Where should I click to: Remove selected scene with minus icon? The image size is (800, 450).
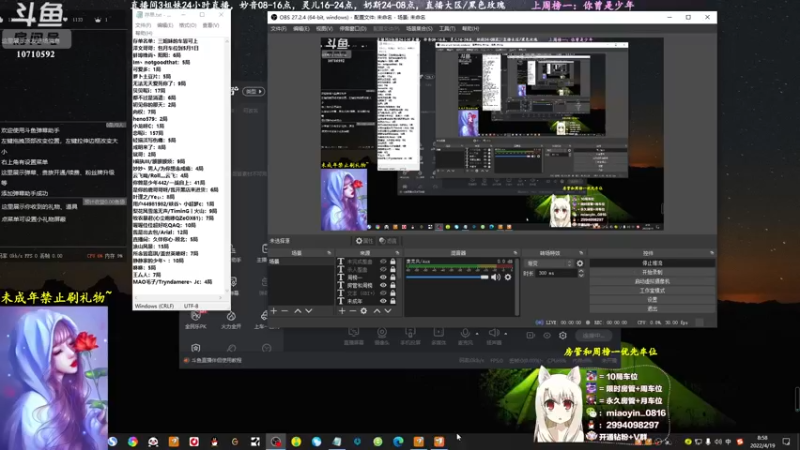click(285, 311)
